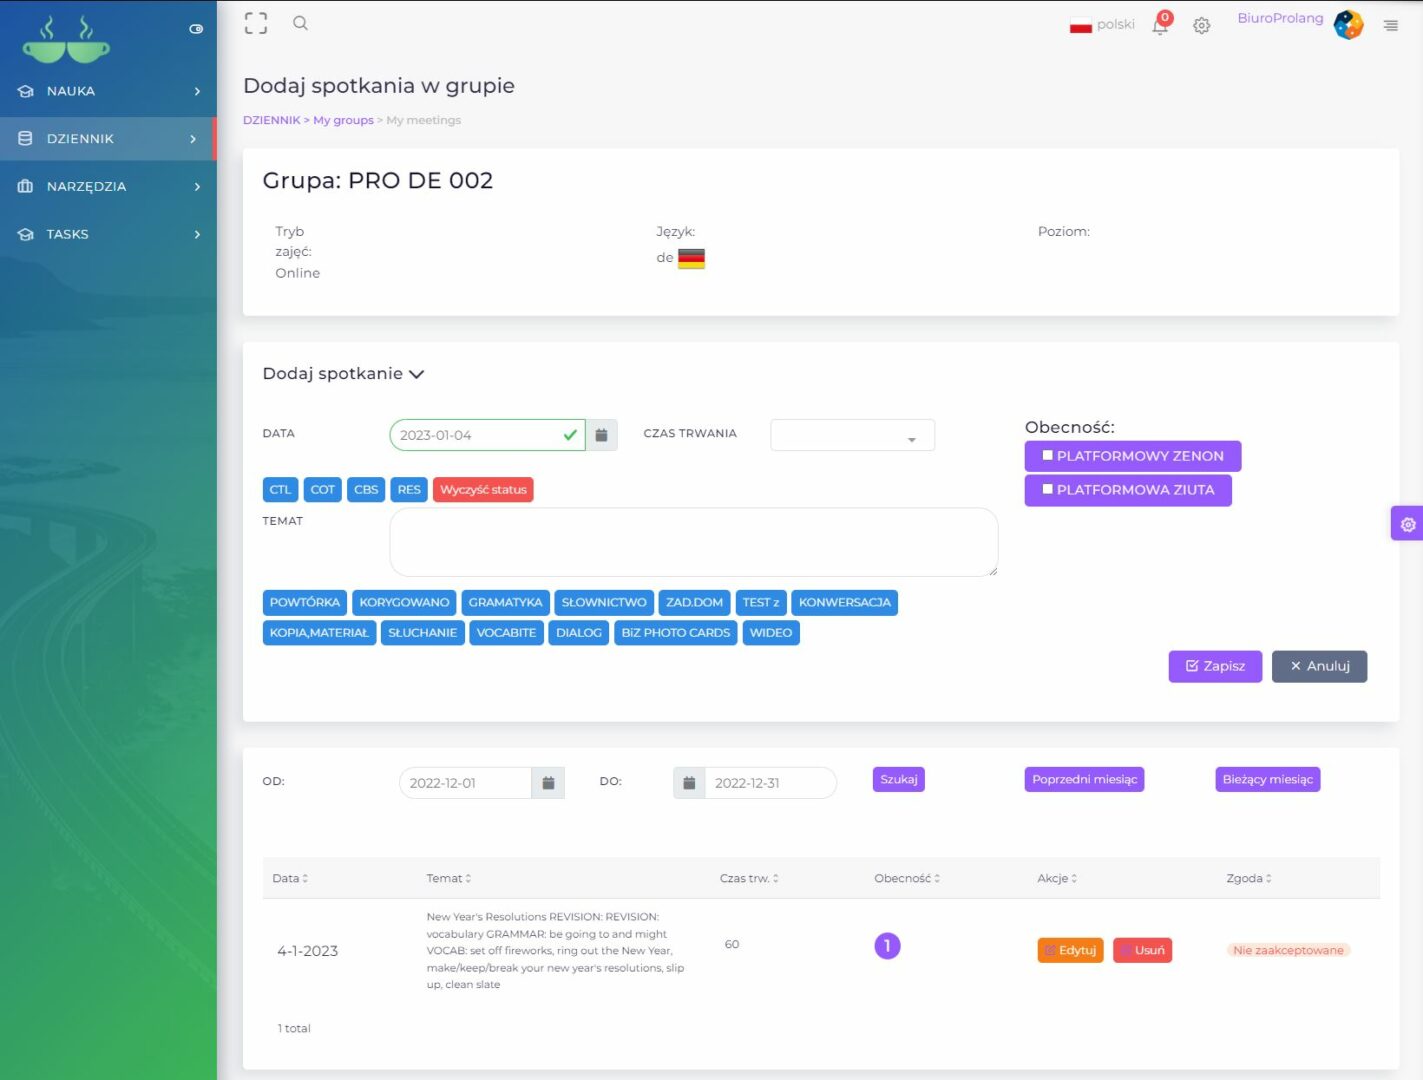Screen dimensions: 1423x1080
Task: Click the Zapisz button
Action: pyautogui.click(x=1215, y=666)
